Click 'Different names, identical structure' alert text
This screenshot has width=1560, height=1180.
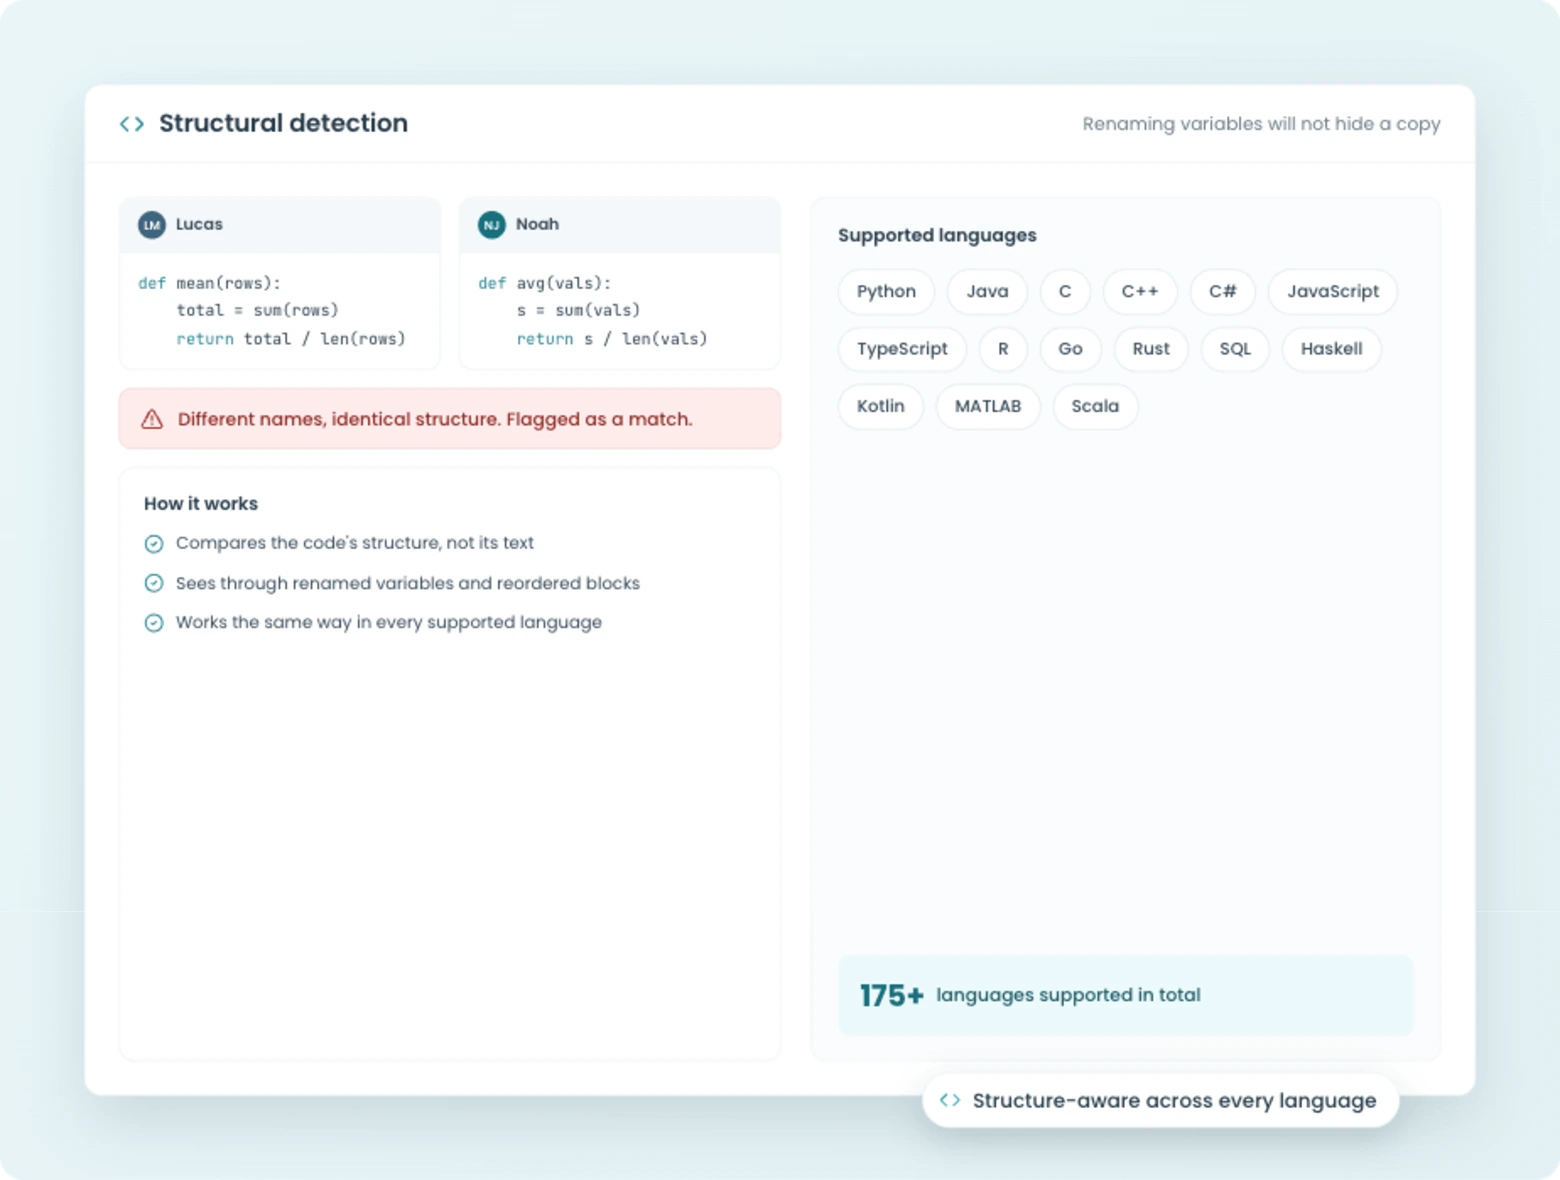click(x=435, y=419)
